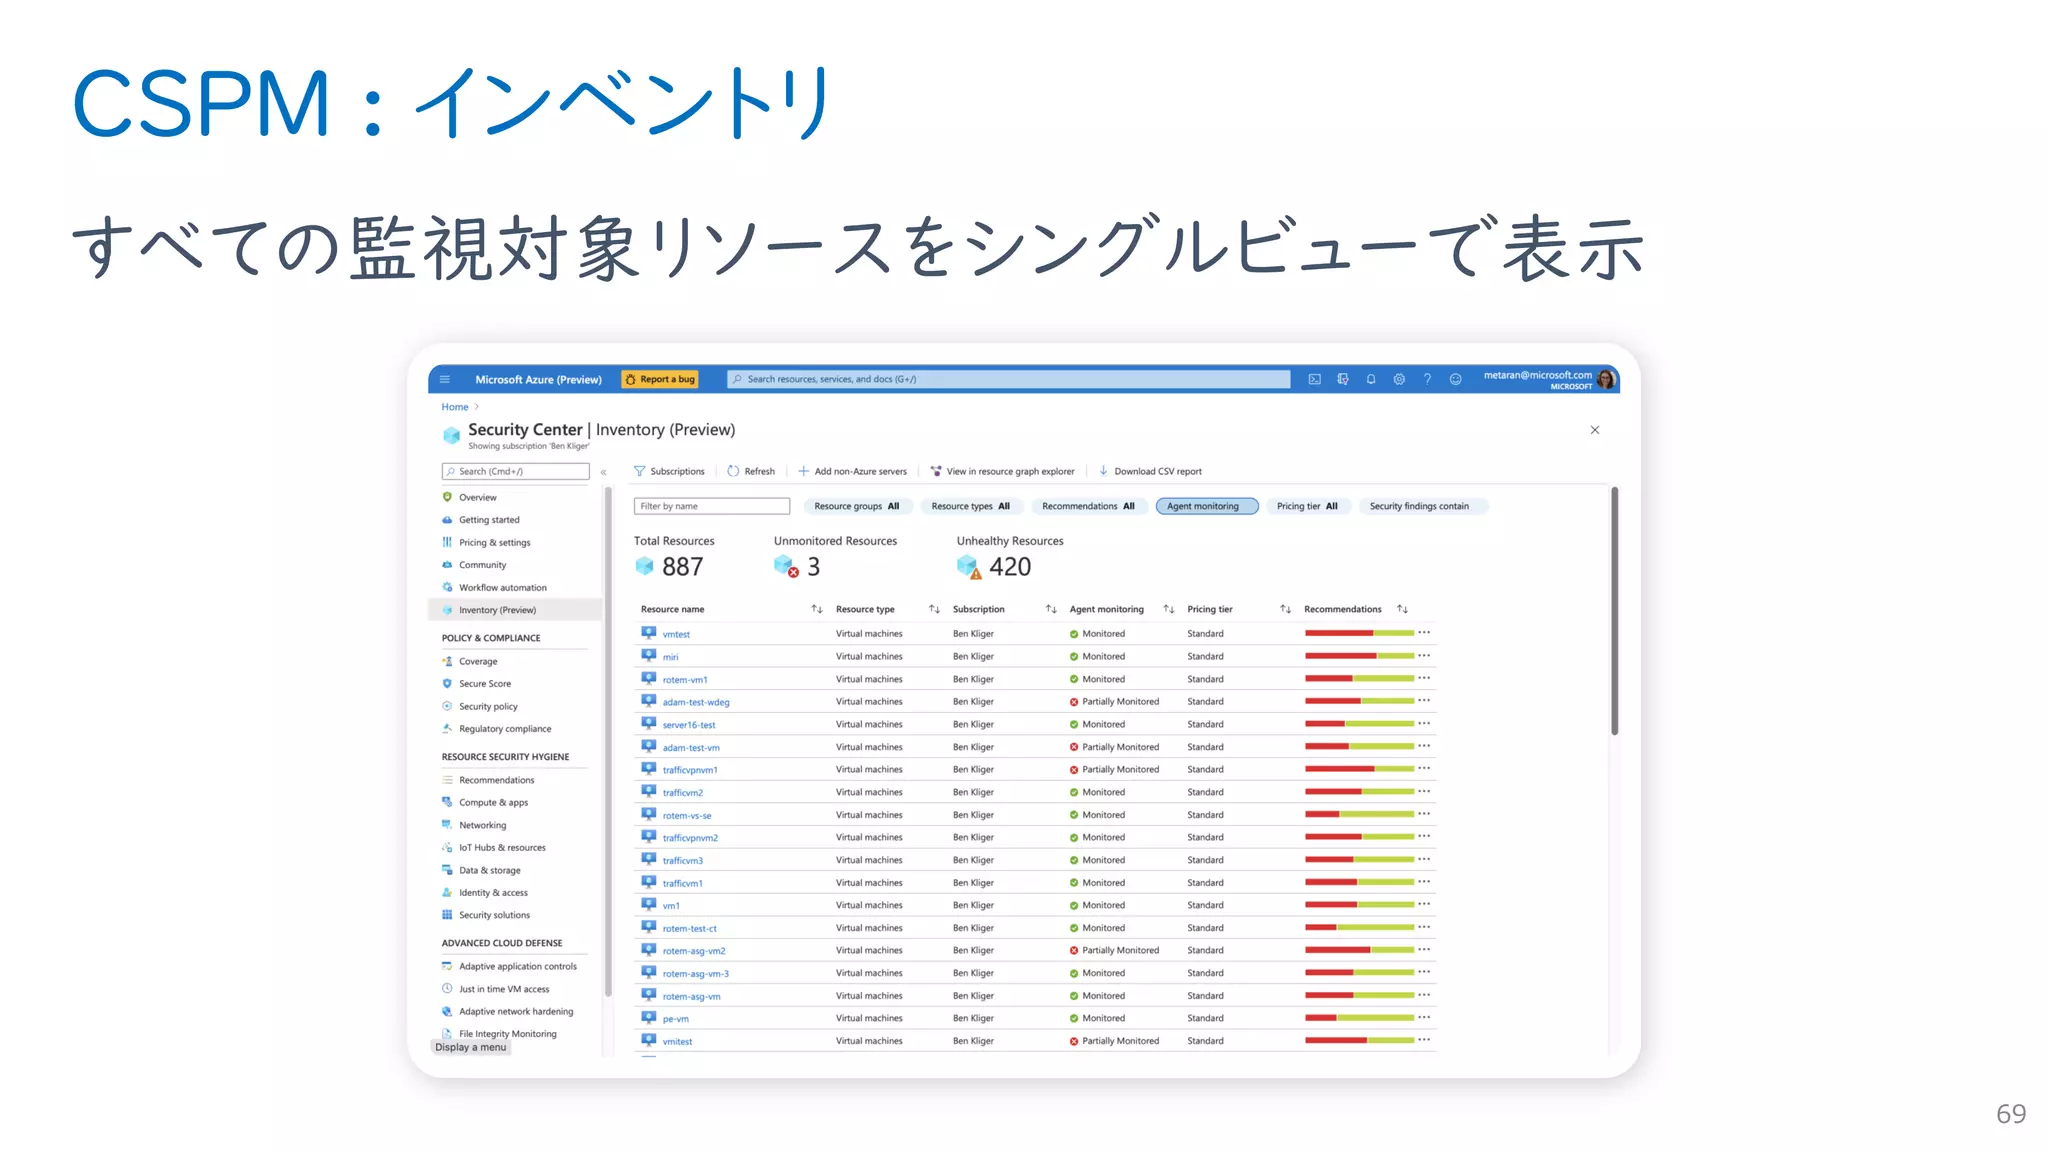Screen dimensions: 2048x1152
Task: Collapse the sidebar with the double chevron
Action: click(x=603, y=472)
